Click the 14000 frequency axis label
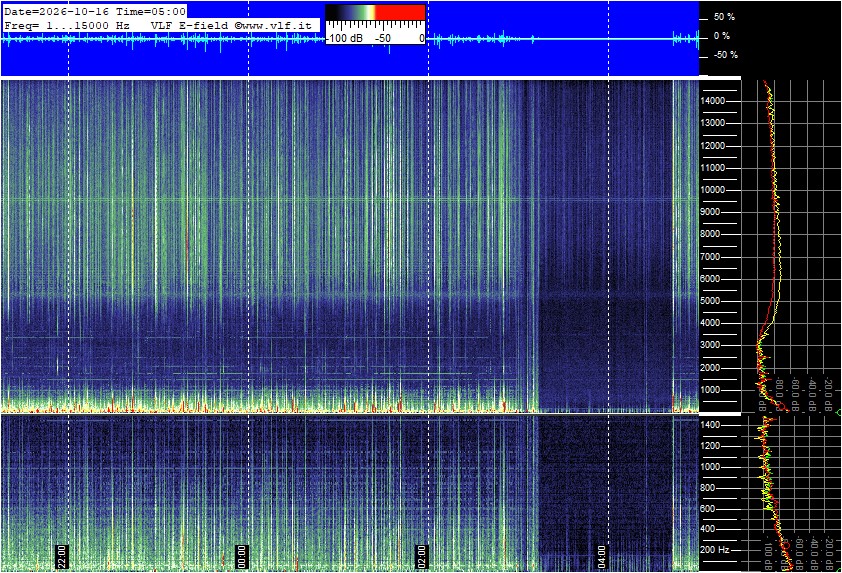The height and width of the screenshot is (573, 842). click(713, 101)
